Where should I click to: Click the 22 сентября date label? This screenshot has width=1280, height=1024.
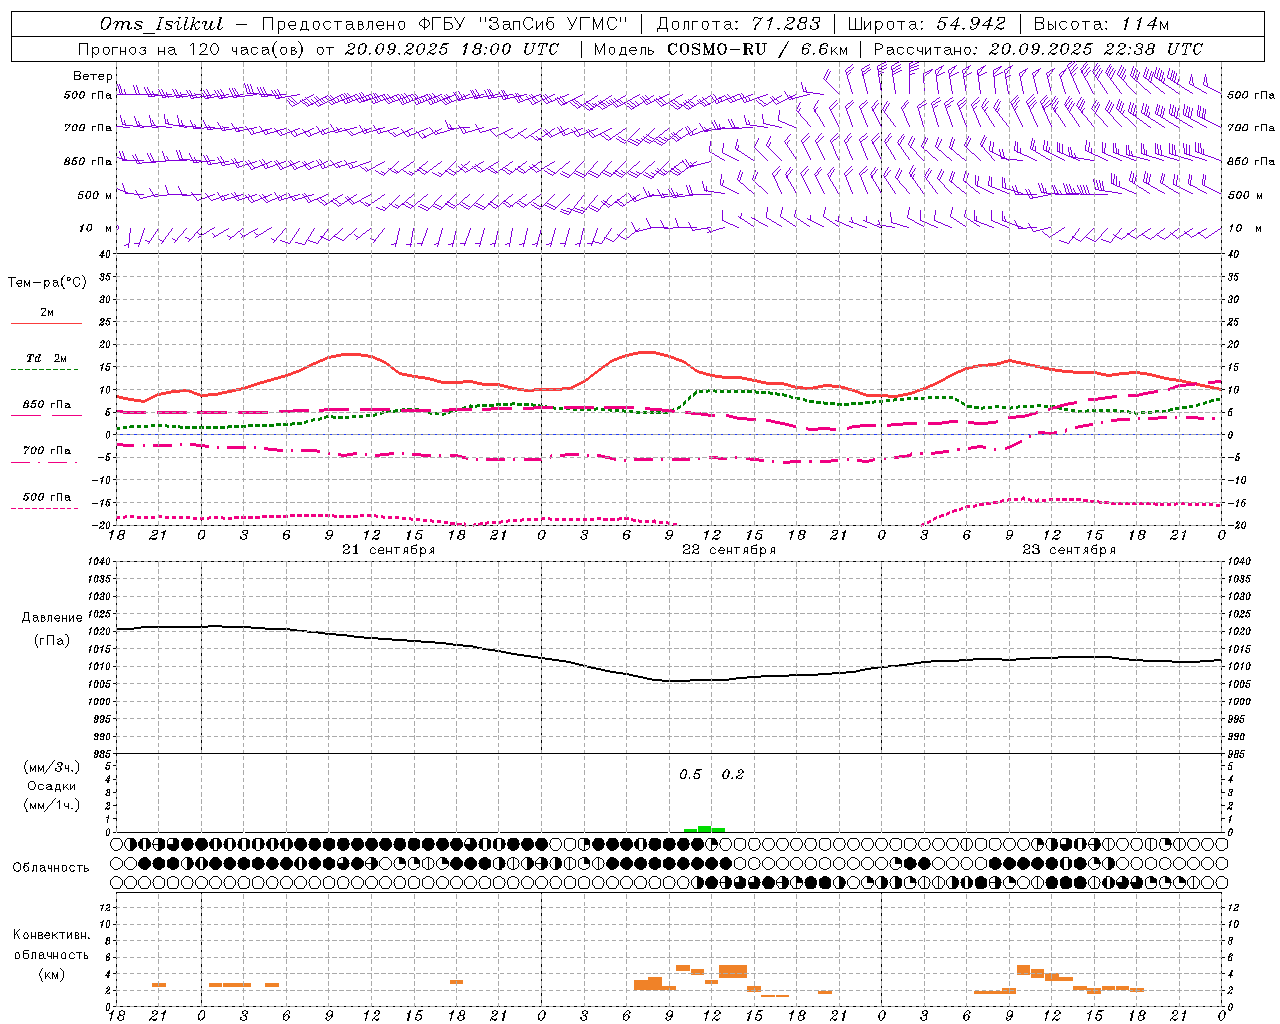click(729, 550)
